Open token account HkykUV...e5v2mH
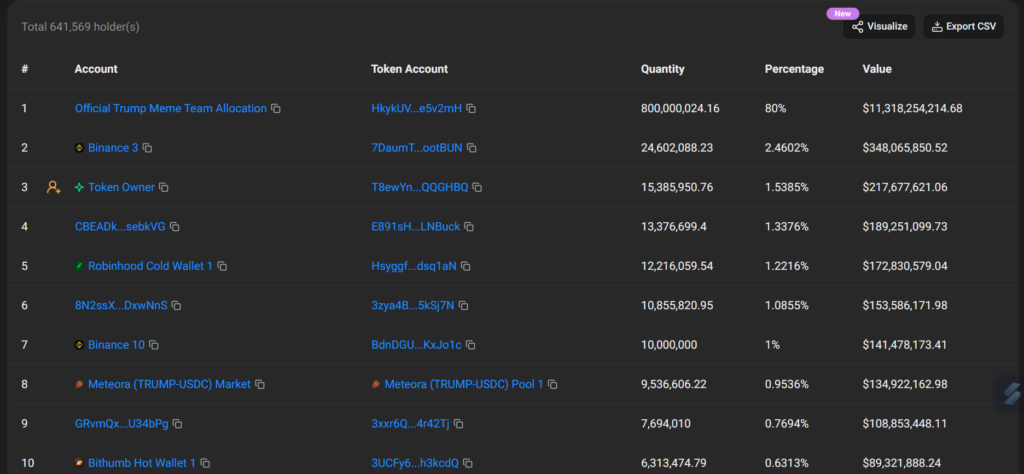 417,108
